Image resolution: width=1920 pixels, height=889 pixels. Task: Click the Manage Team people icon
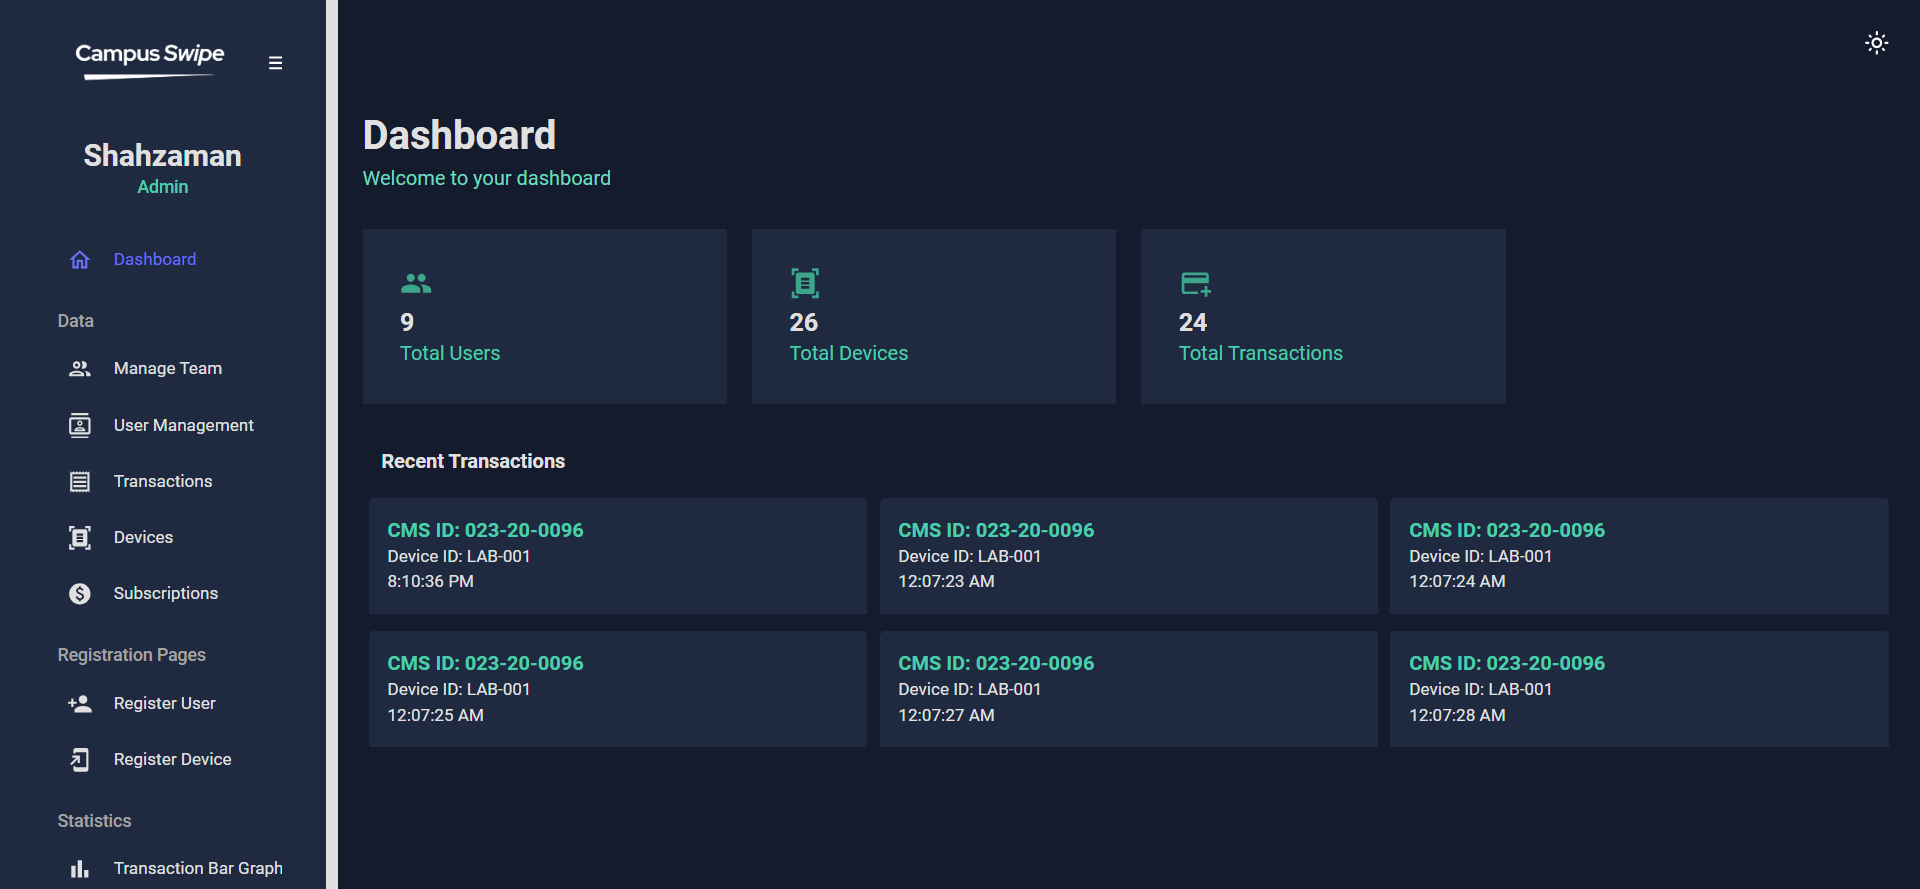click(80, 369)
